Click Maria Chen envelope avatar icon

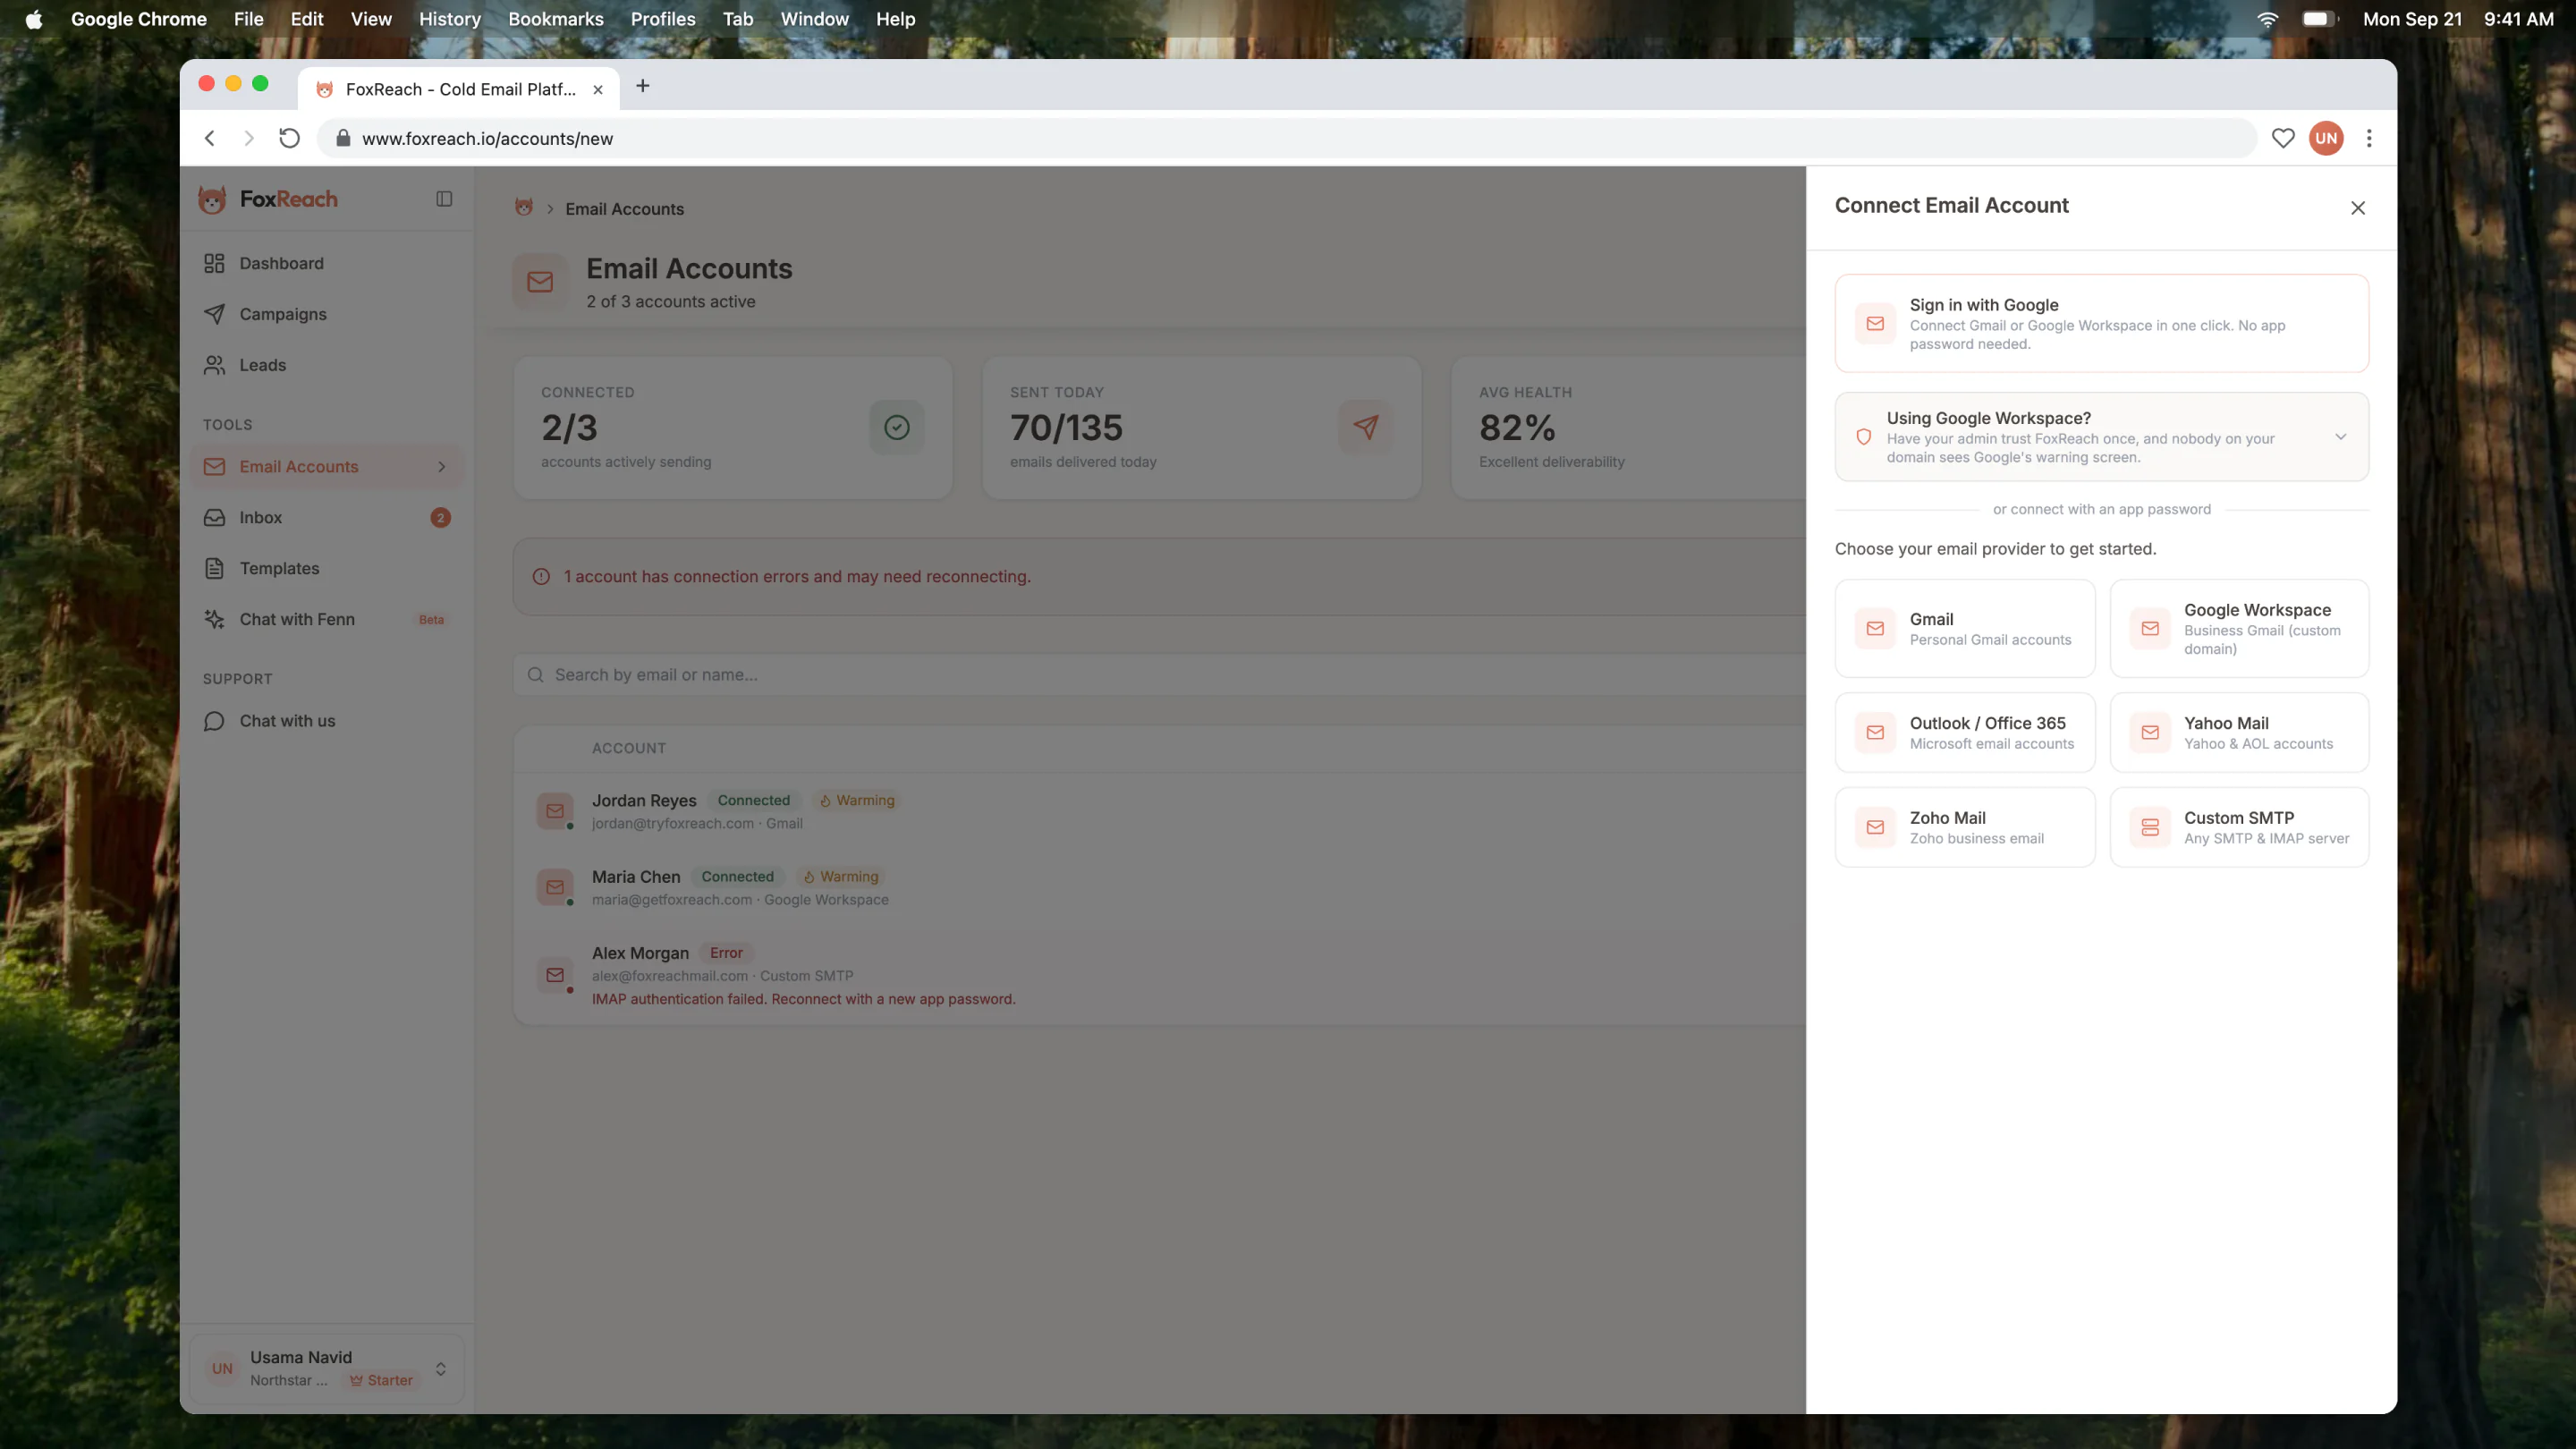[x=555, y=887]
